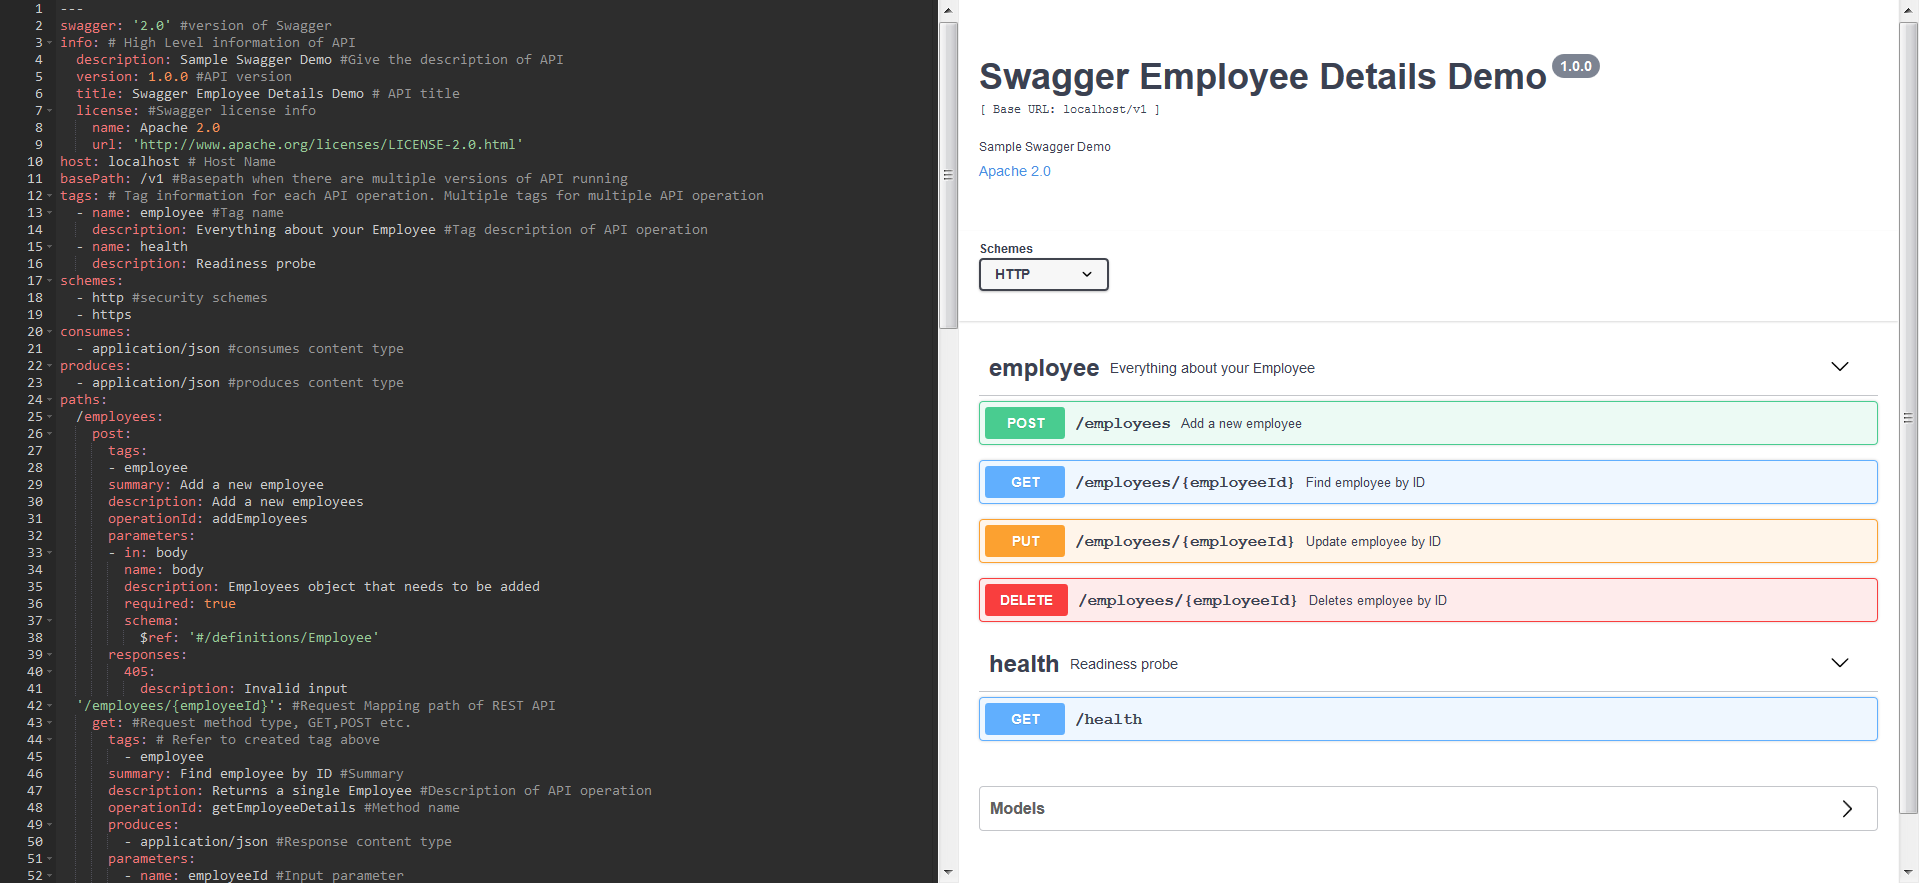The image size is (1919, 883).
Task: Fold the 405 response at line 40
Action: coord(50,672)
